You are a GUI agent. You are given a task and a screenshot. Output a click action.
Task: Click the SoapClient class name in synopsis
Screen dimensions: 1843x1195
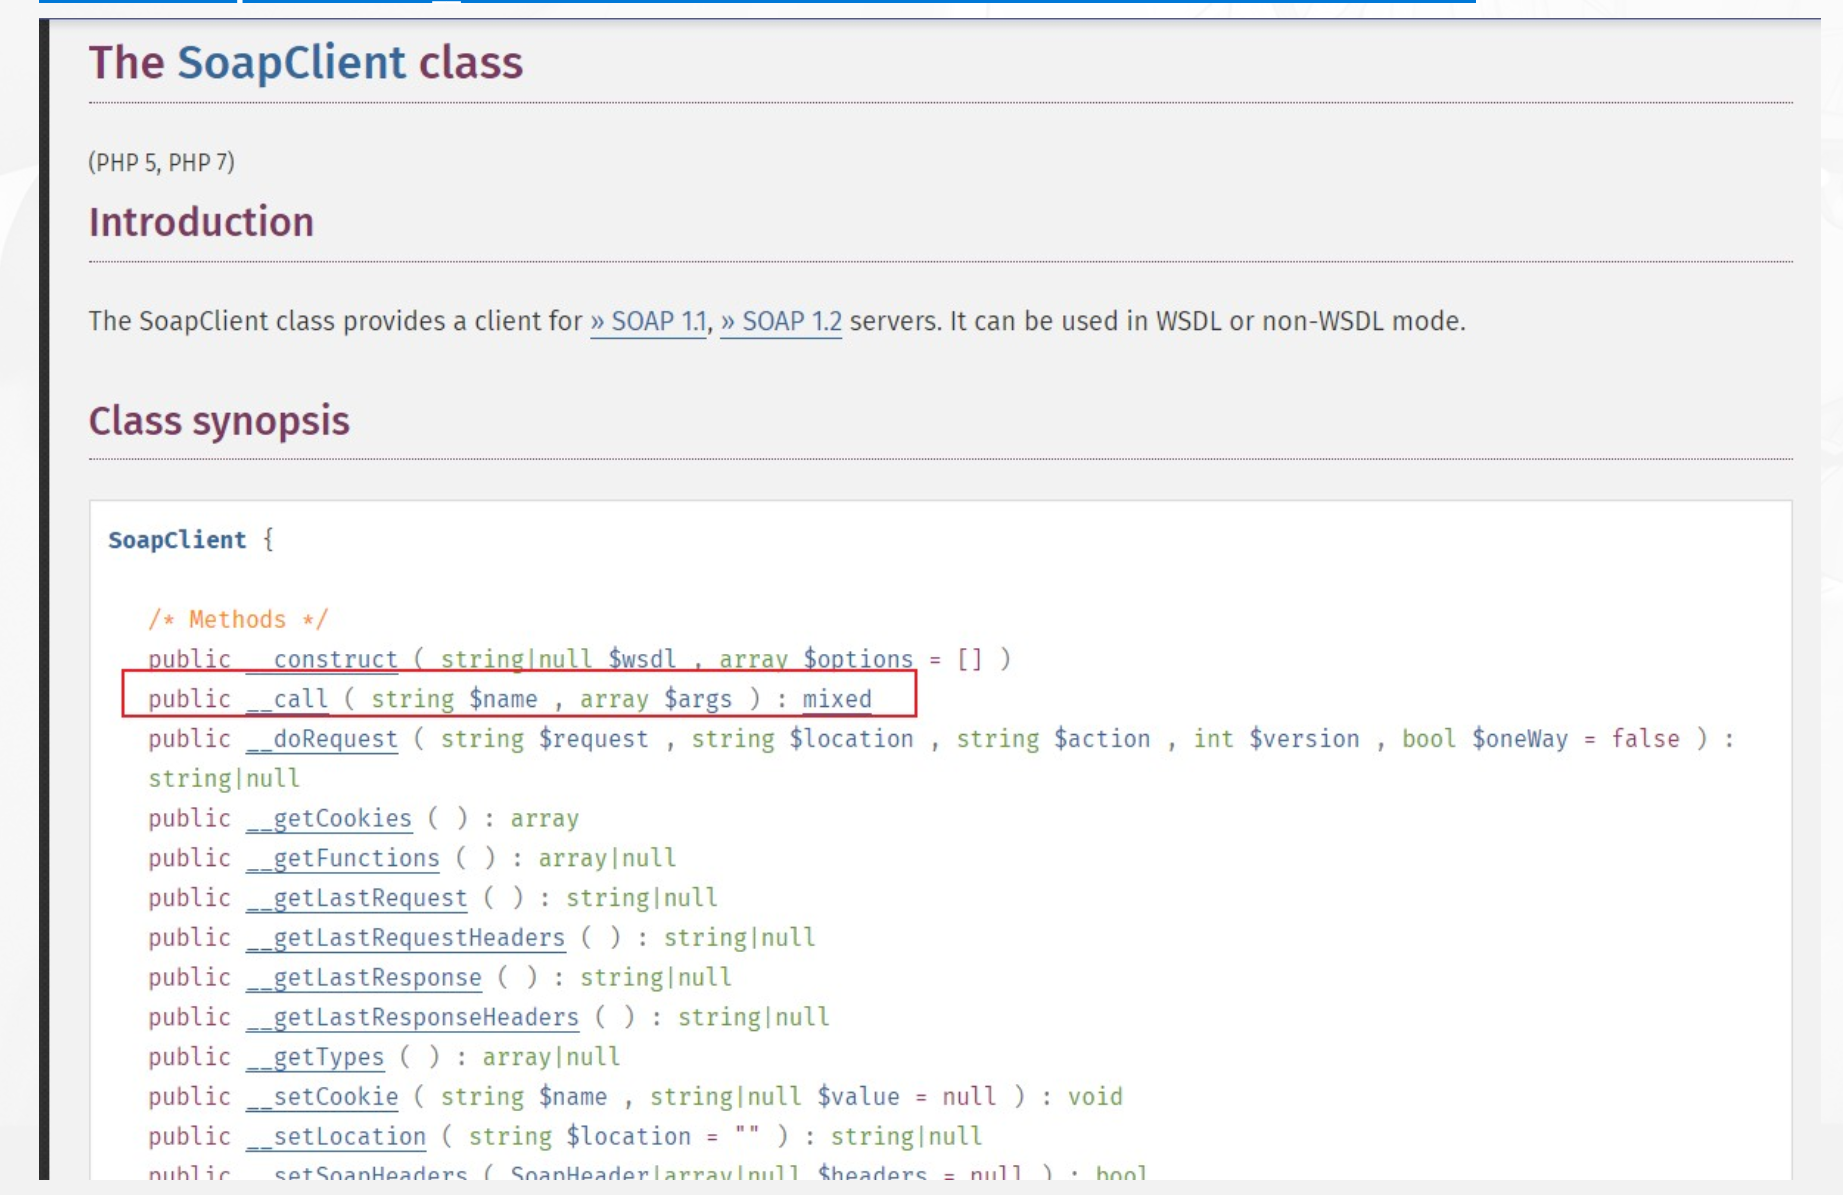click(x=177, y=540)
